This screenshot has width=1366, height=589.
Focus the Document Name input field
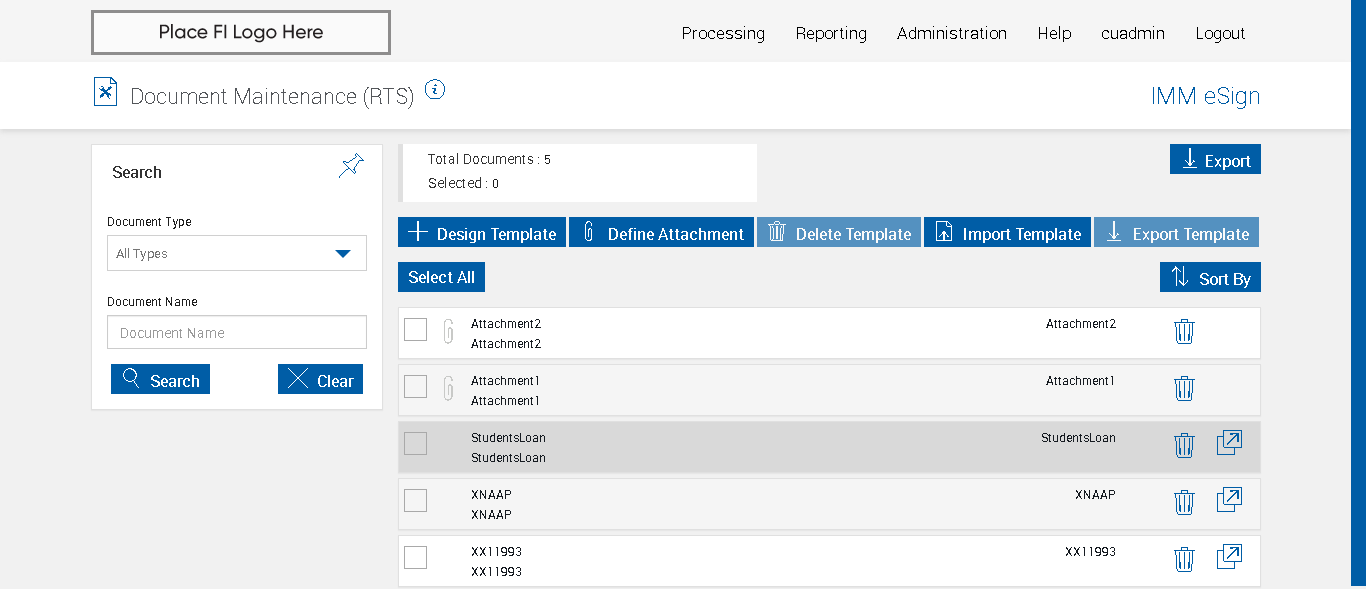tap(237, 333)
